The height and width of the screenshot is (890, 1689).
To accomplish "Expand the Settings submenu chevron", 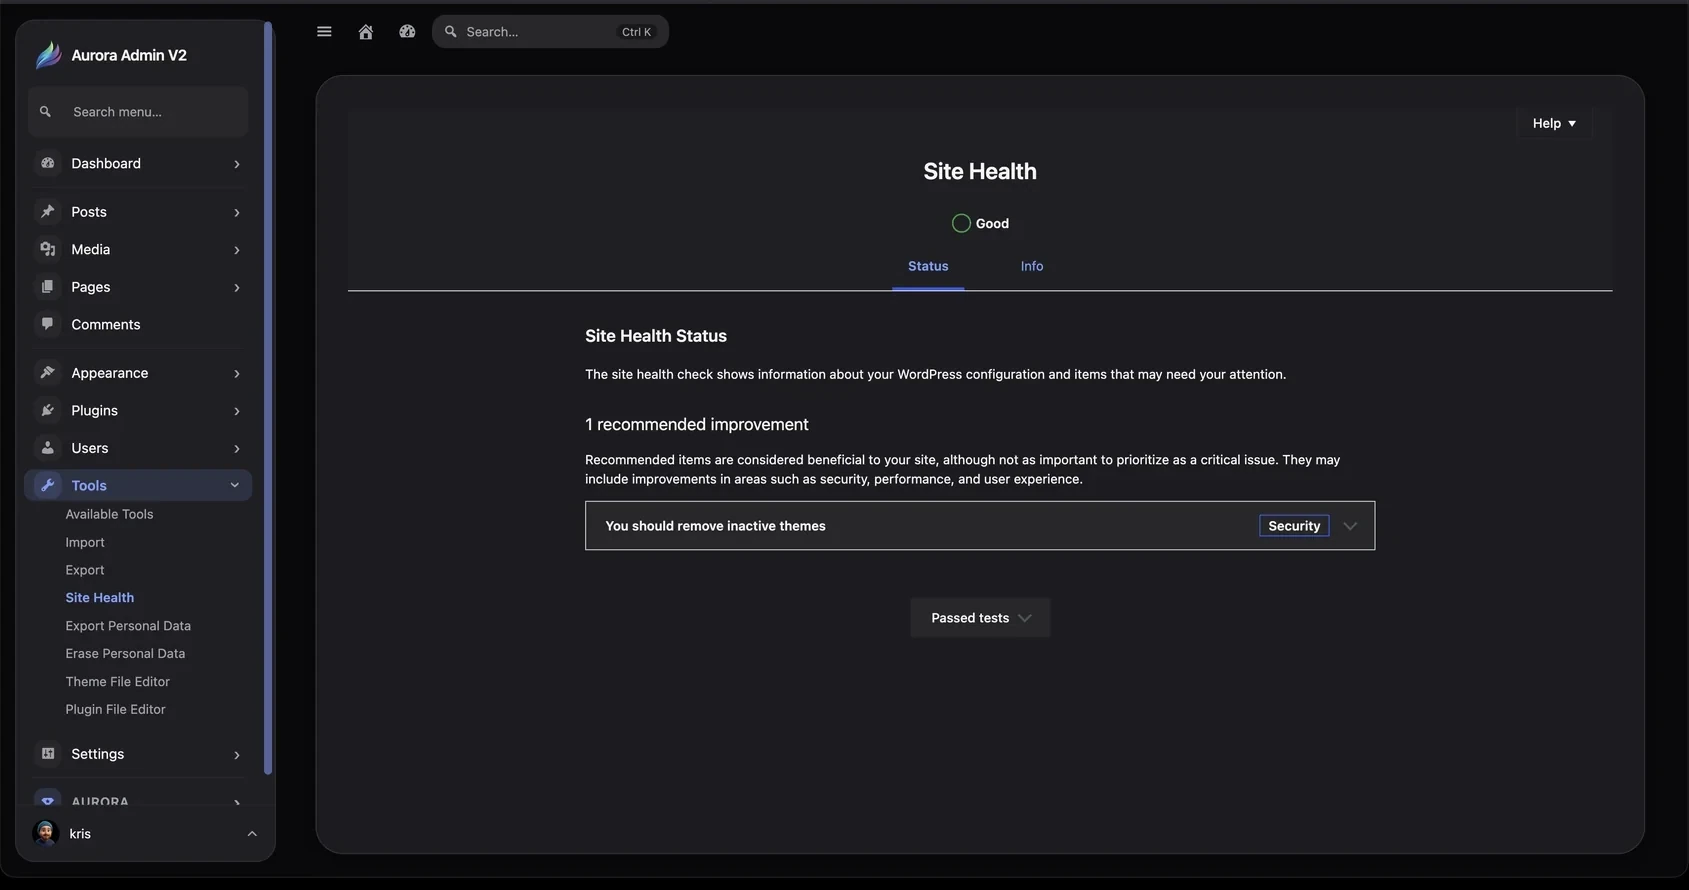I will [x=237, y=755].
